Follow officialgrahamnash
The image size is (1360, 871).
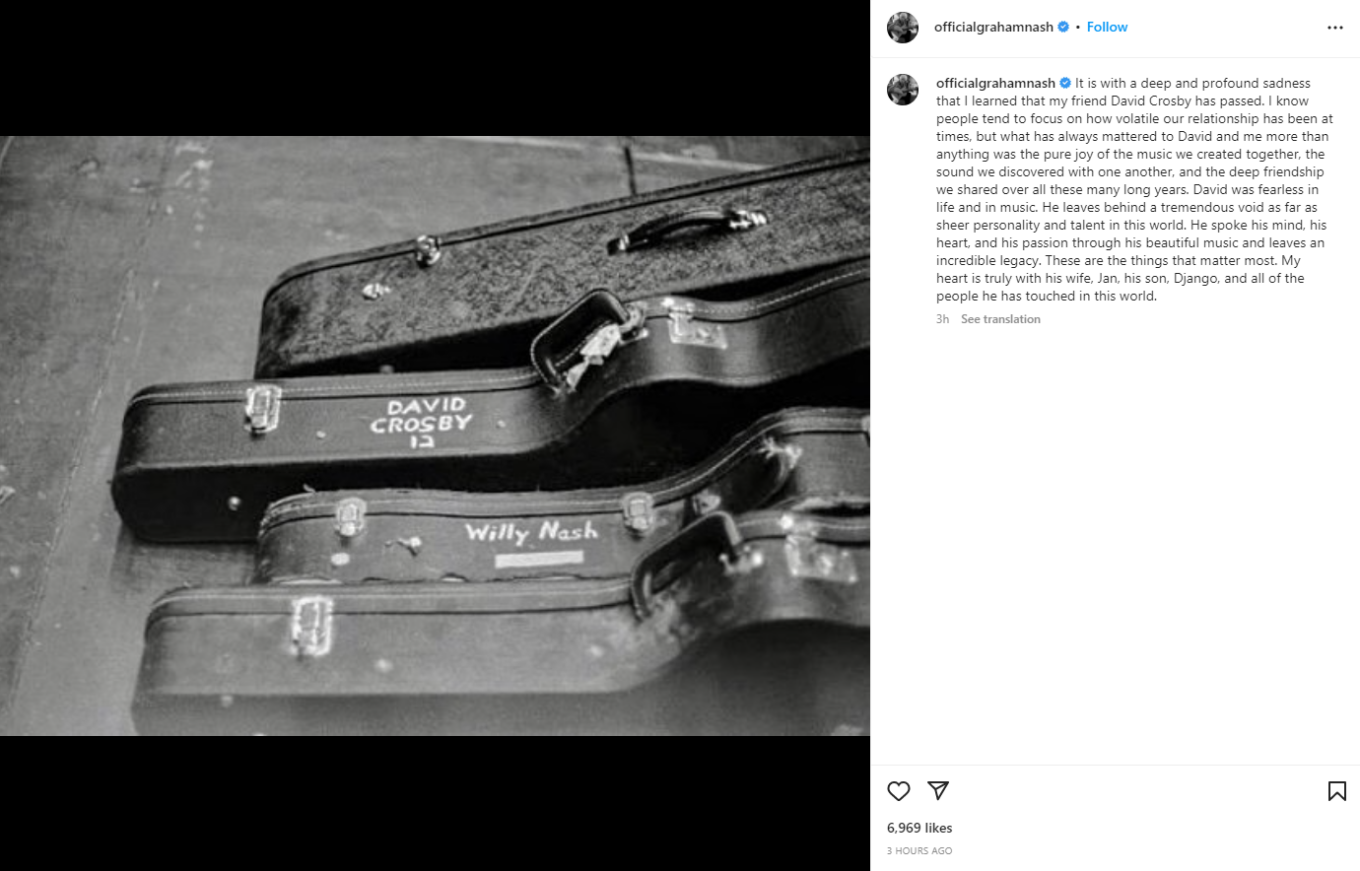click(x=1107, y=27)
